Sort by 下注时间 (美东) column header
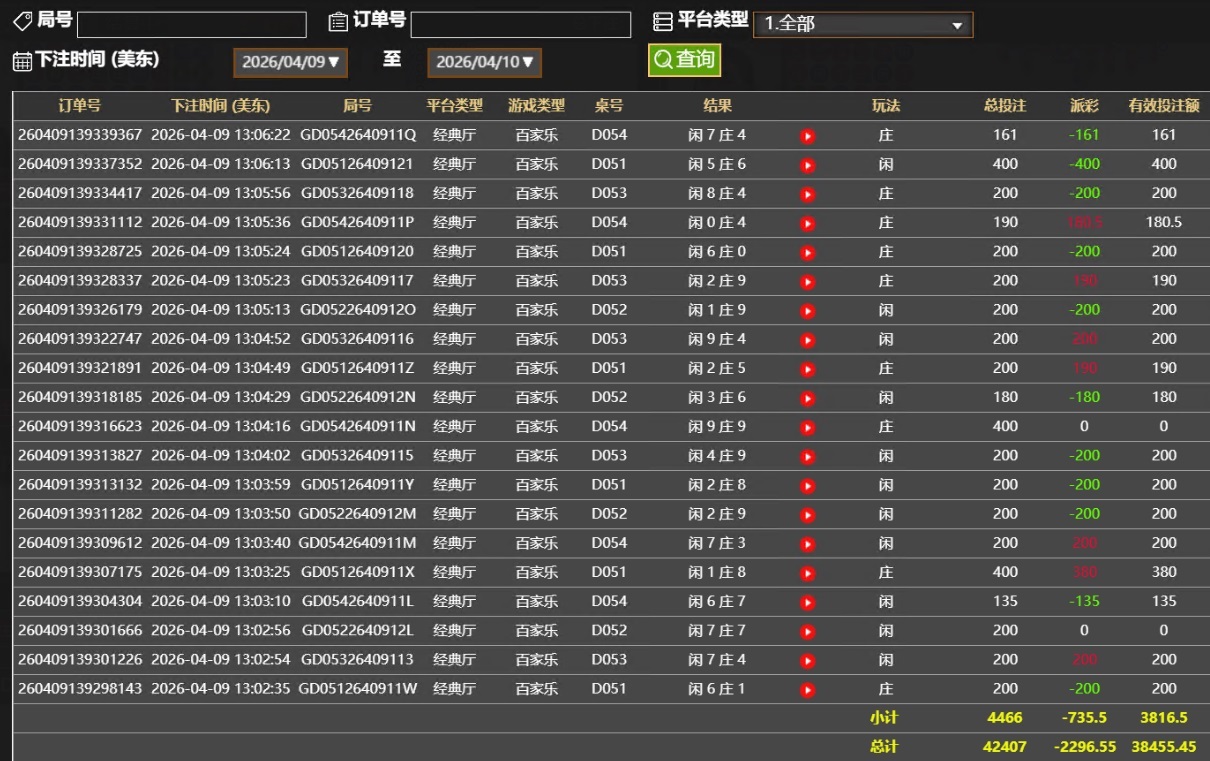Screen dimensions: 1210x761 click(220, 106)
